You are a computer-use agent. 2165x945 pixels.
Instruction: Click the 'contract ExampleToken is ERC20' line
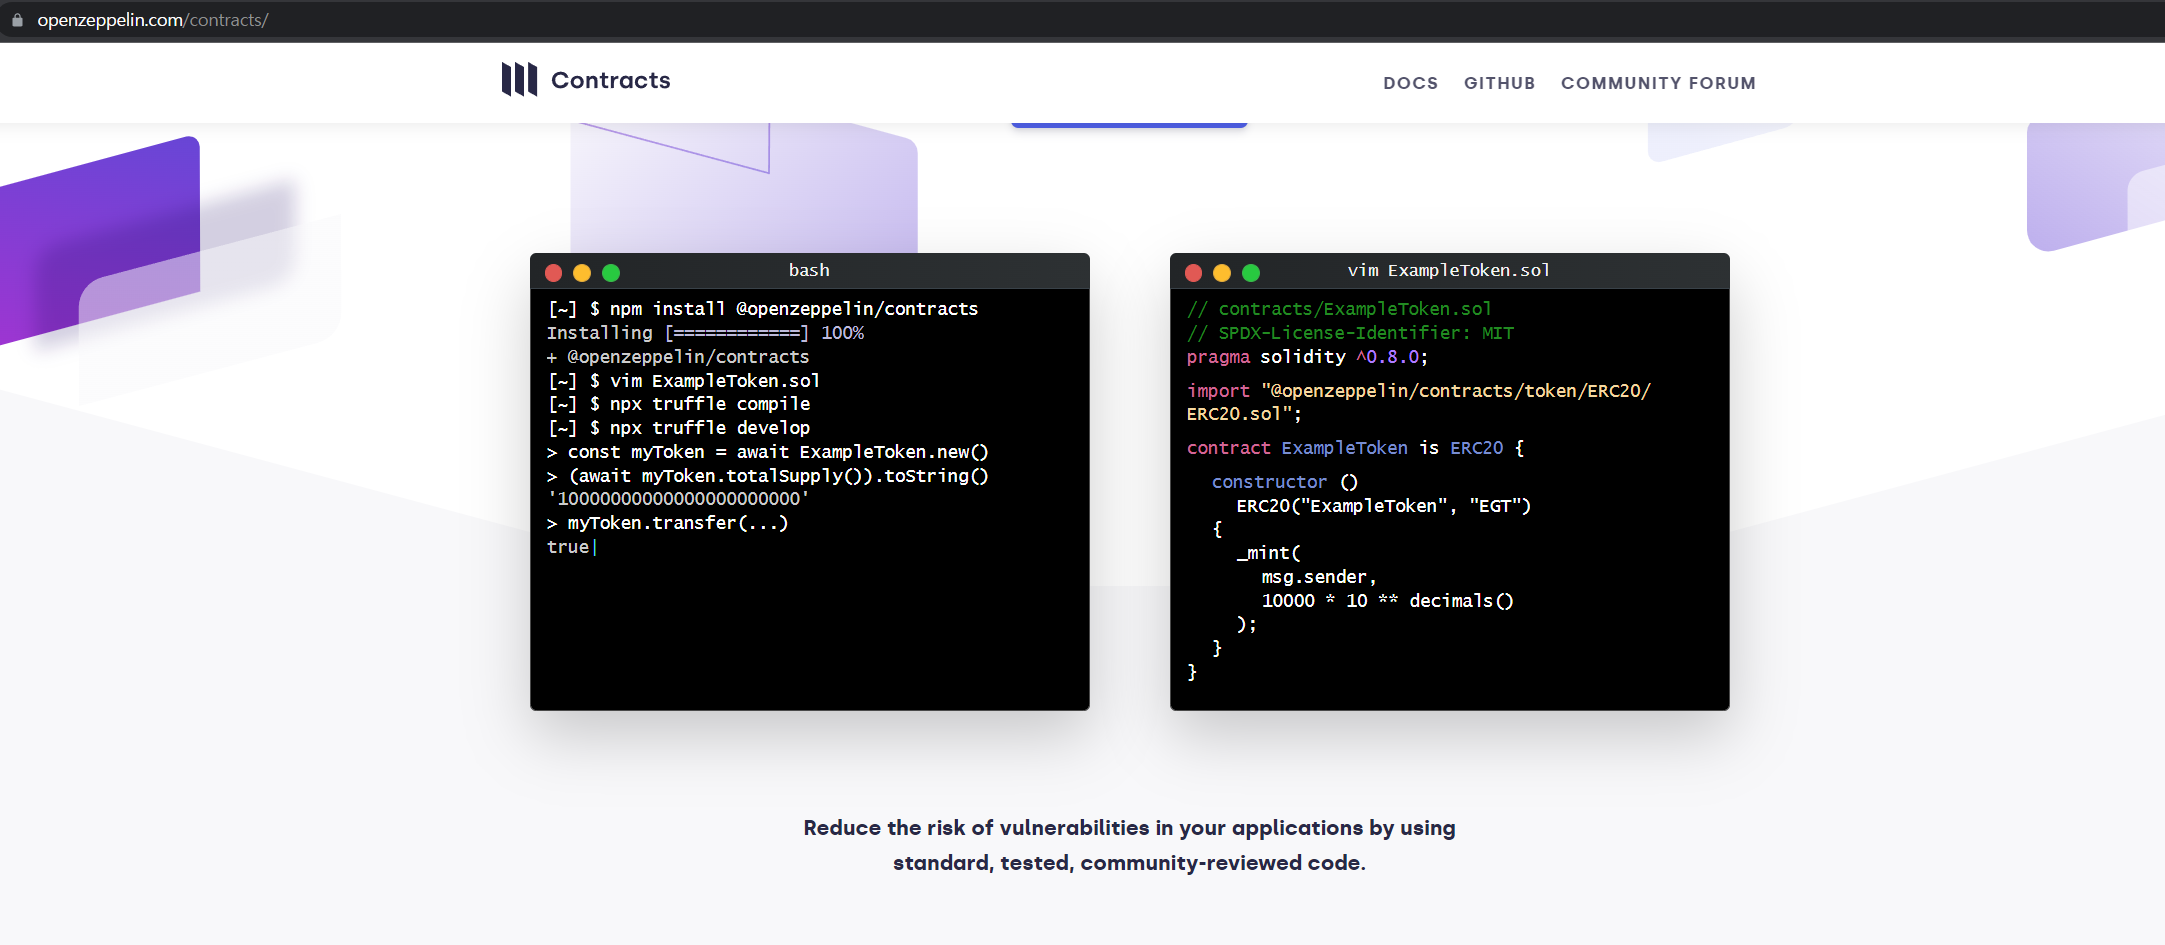click(x=1356, y=448)
